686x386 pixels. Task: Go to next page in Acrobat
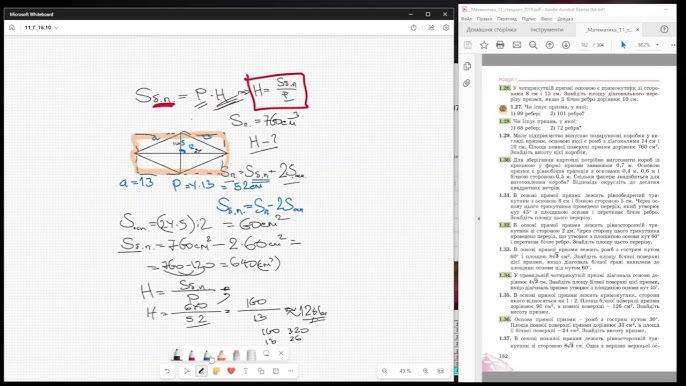pyautogui.click(x=566, y=45)
